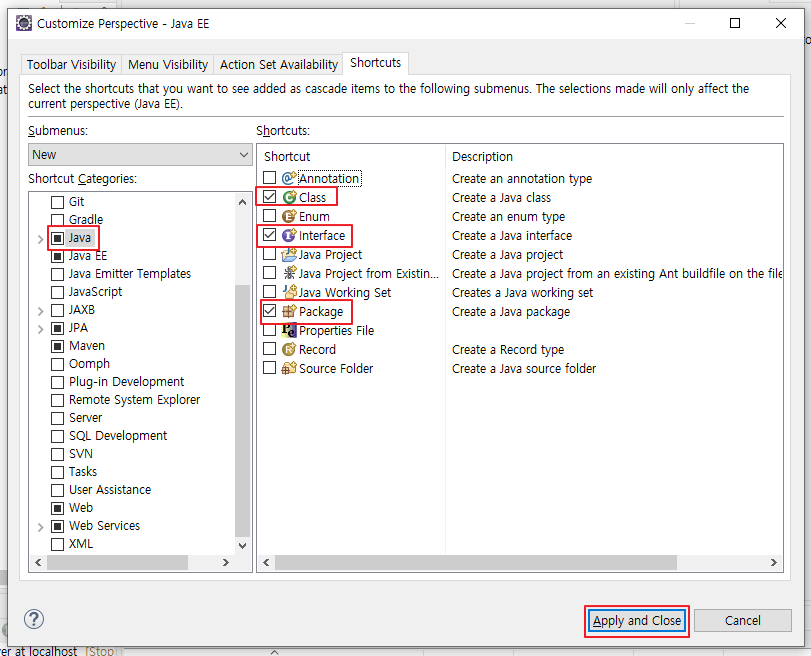The image size is (811, 656).
Task: Click the Customize Perspective title bar icon
Action: coord(24,23)
